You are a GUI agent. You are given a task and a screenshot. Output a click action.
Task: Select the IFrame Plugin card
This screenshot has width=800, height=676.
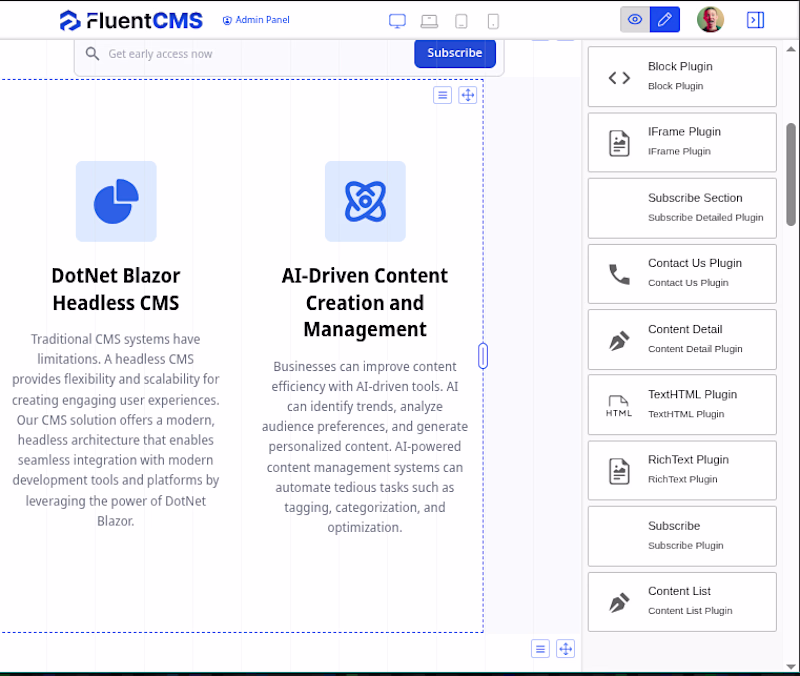tap(682, 142)
